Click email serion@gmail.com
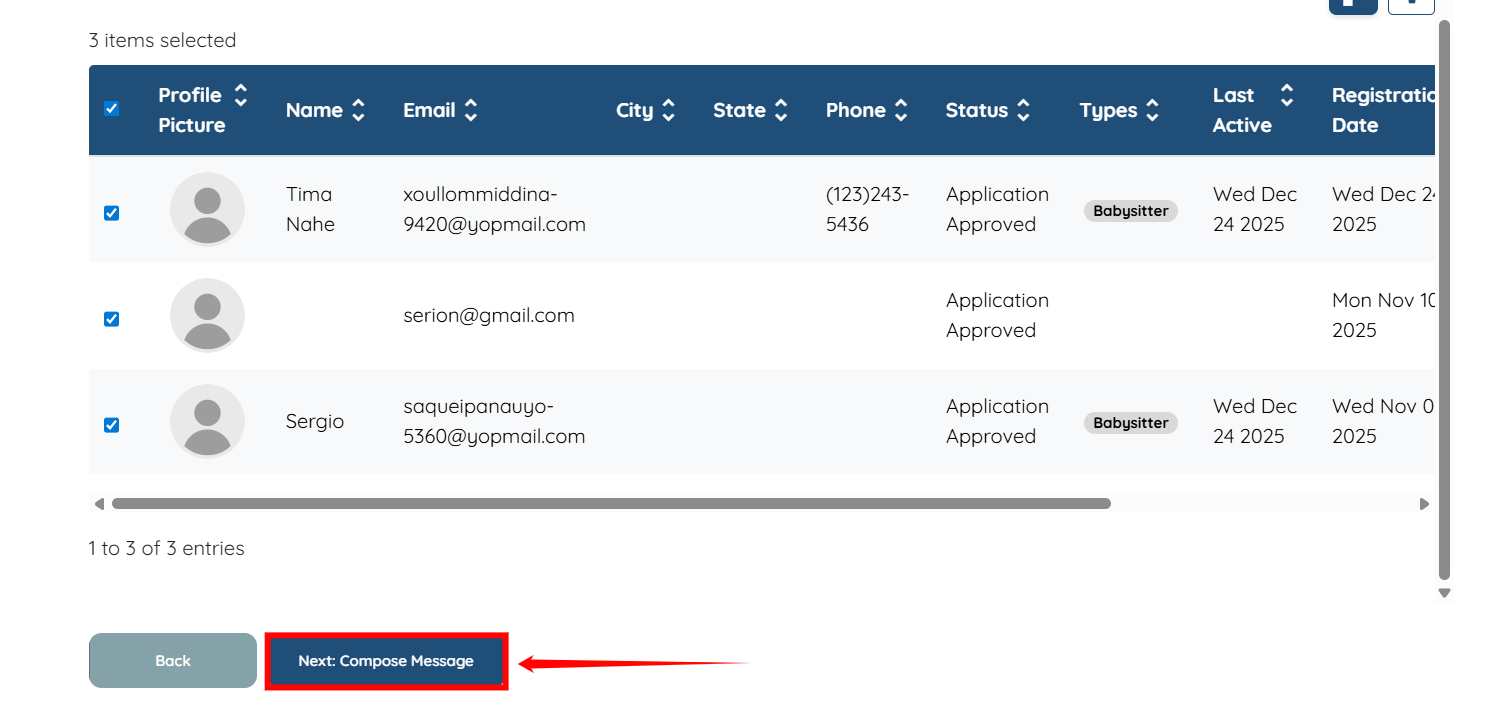The image size is (1485, 702). click(489, 315)
